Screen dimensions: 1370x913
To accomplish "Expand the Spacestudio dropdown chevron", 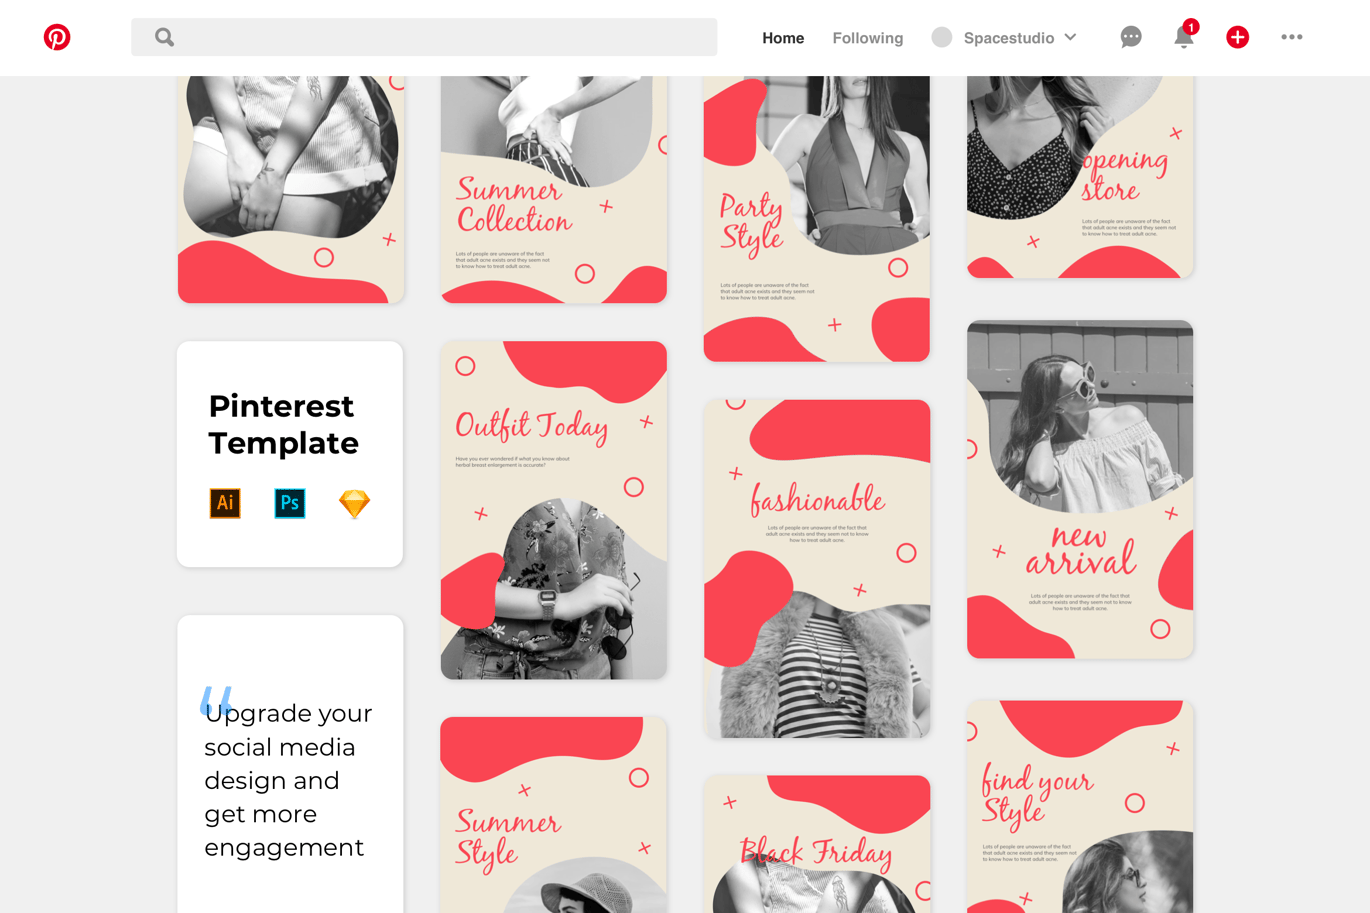I will coord(1071,37).
